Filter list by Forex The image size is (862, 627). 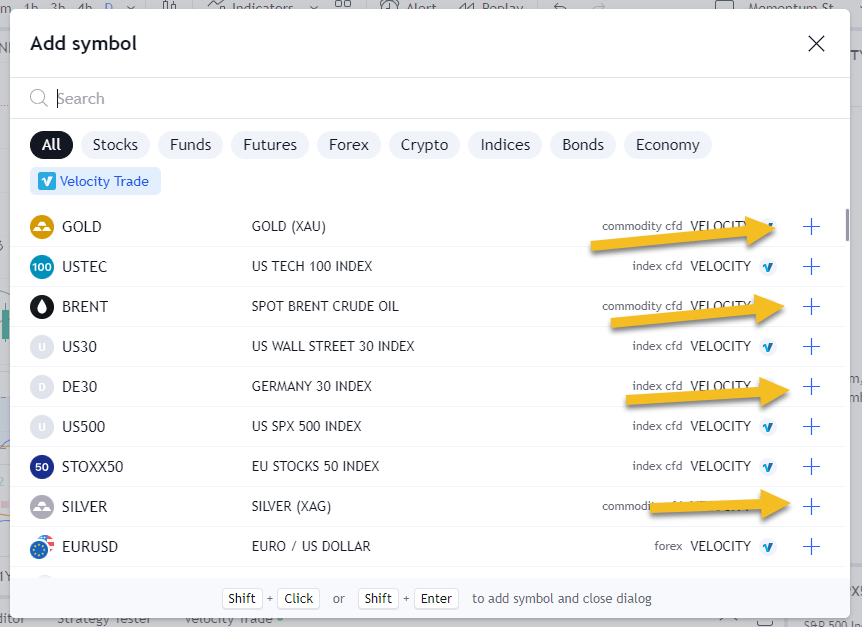click(349, 145)
